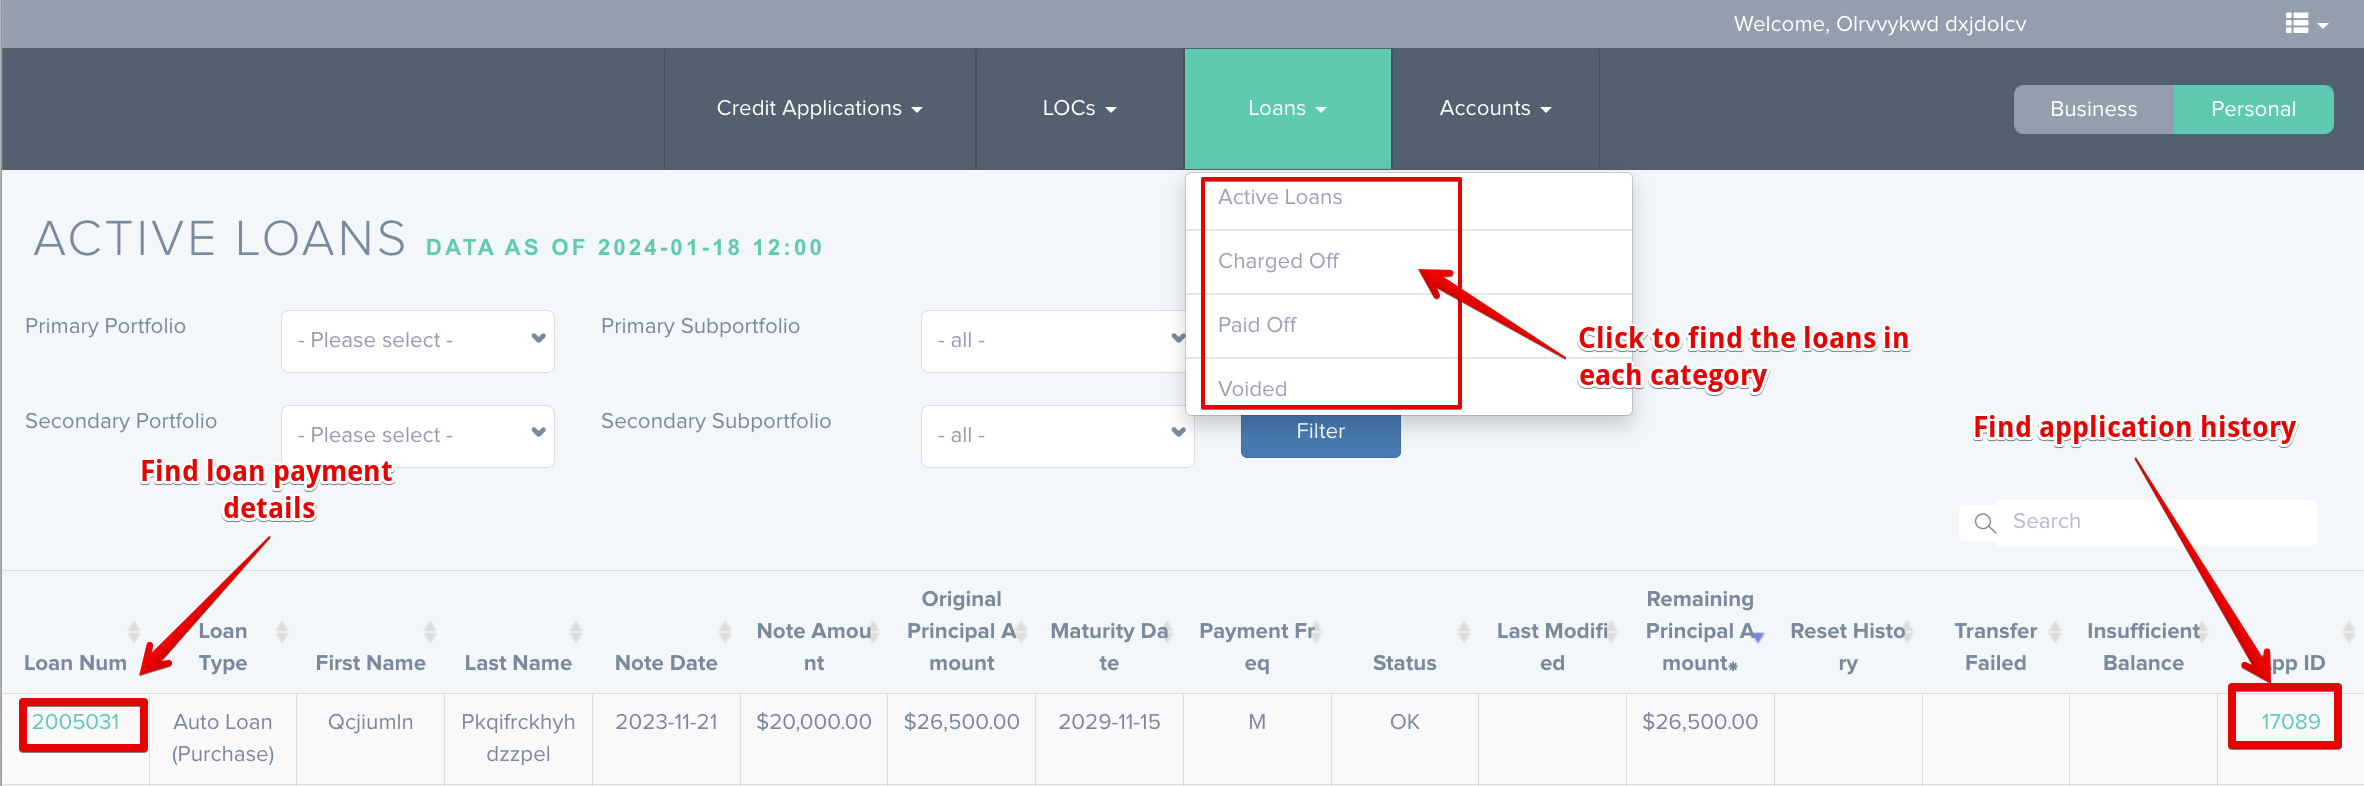Sort by Transfer Failed column arrows
Screen dimensions: 2364x786
pos(2055,631)
